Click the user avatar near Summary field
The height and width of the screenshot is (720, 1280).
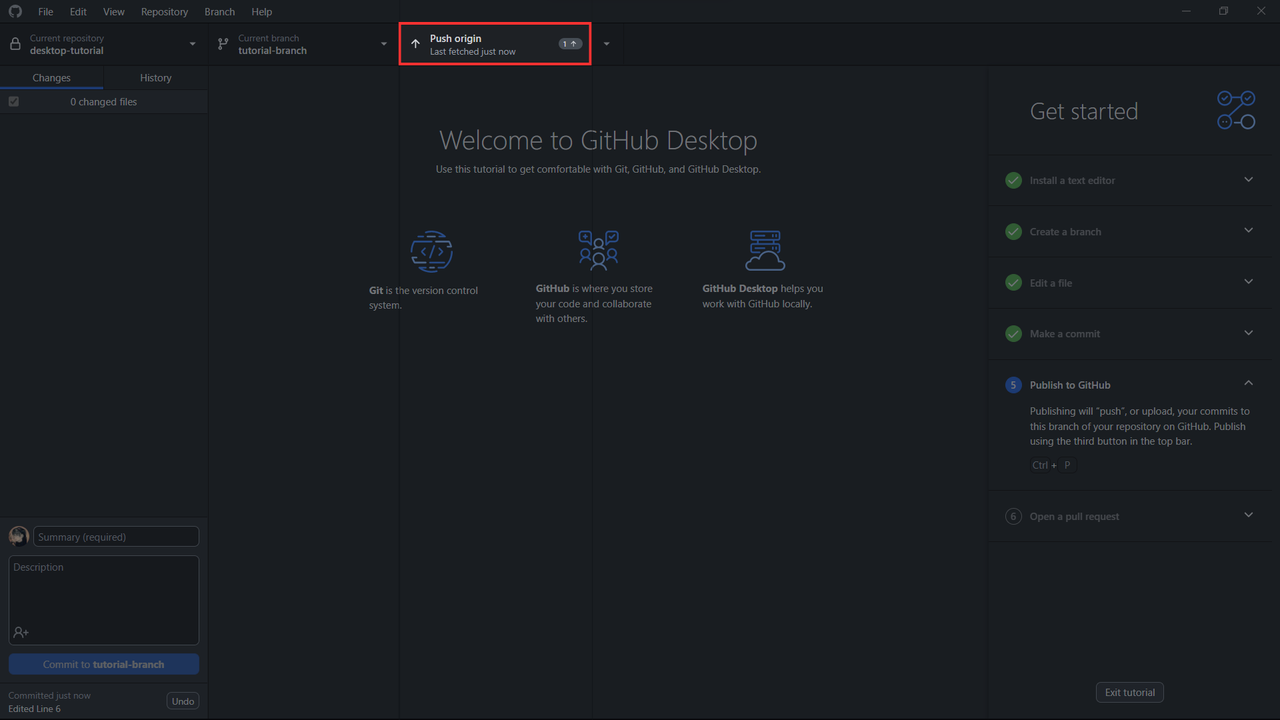19,536
